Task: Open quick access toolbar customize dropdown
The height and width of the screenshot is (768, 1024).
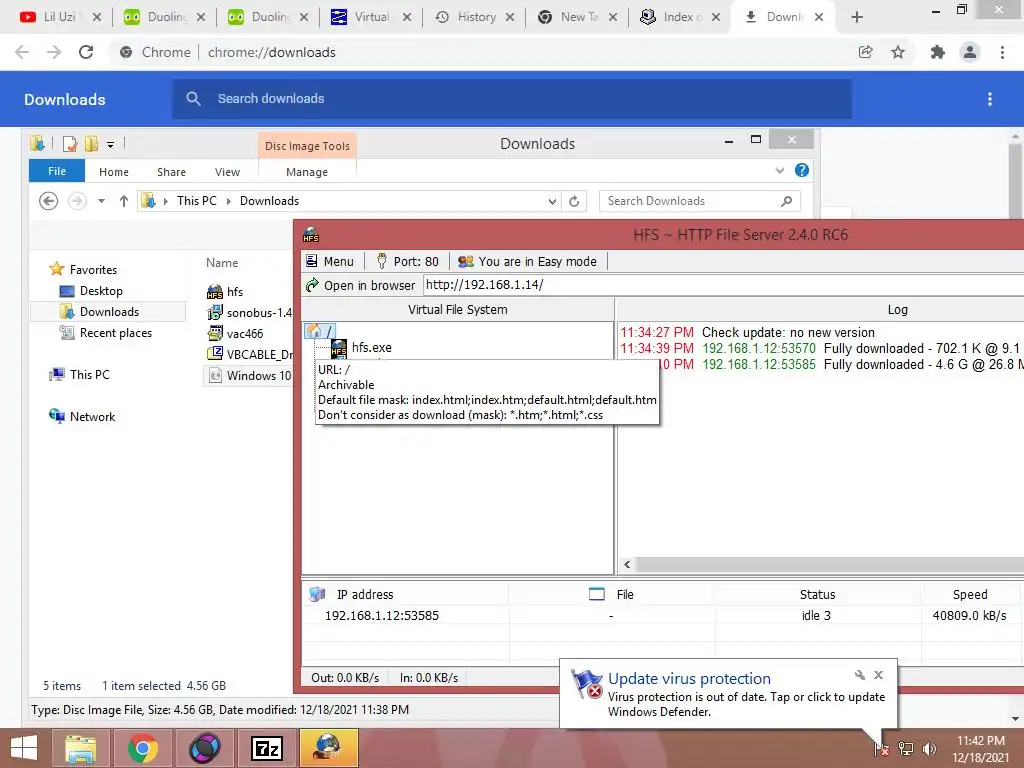Action: pos(110,144)
